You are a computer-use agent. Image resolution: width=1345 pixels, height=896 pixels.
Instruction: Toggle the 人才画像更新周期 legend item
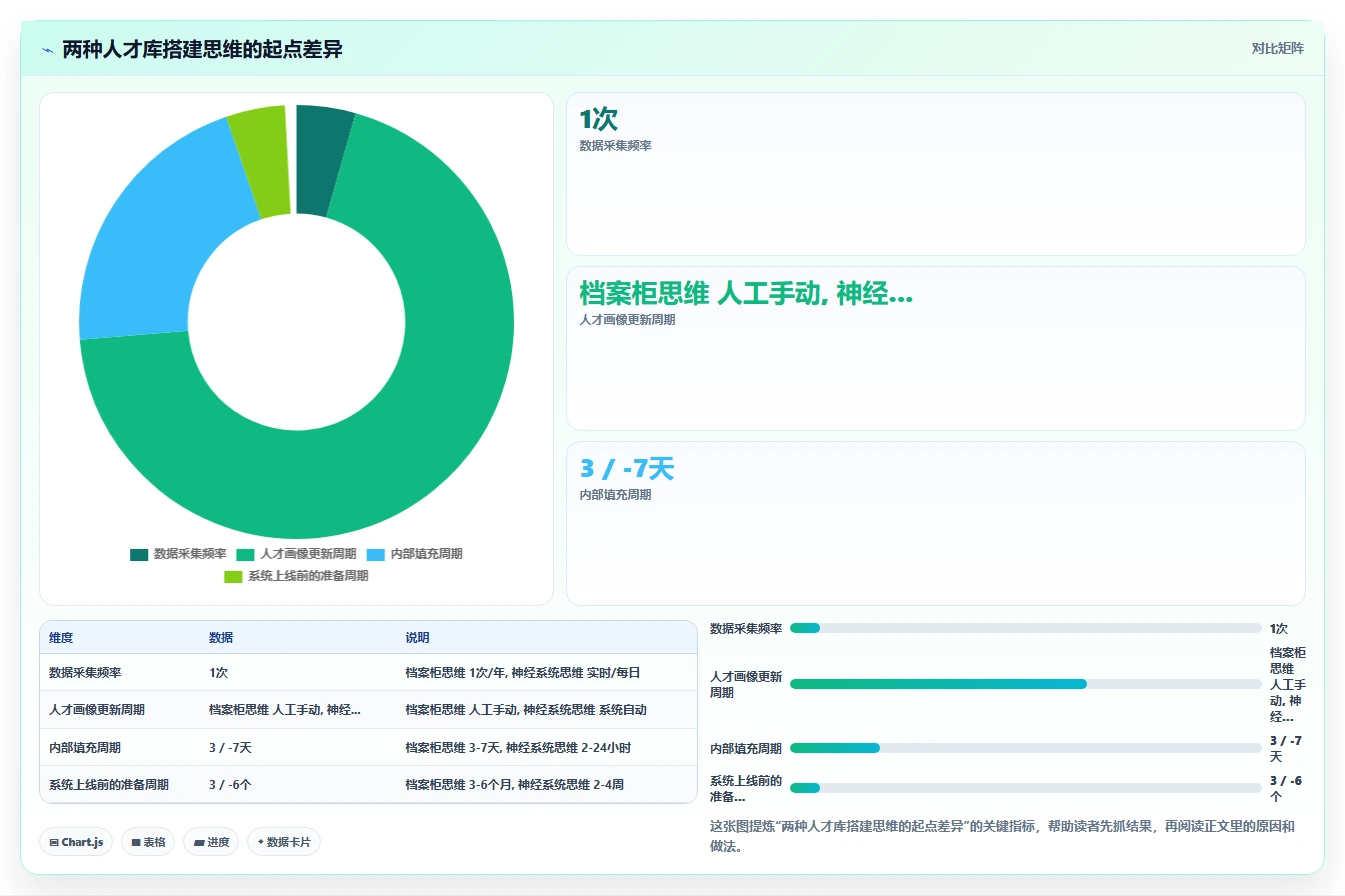tap(297, 554)
